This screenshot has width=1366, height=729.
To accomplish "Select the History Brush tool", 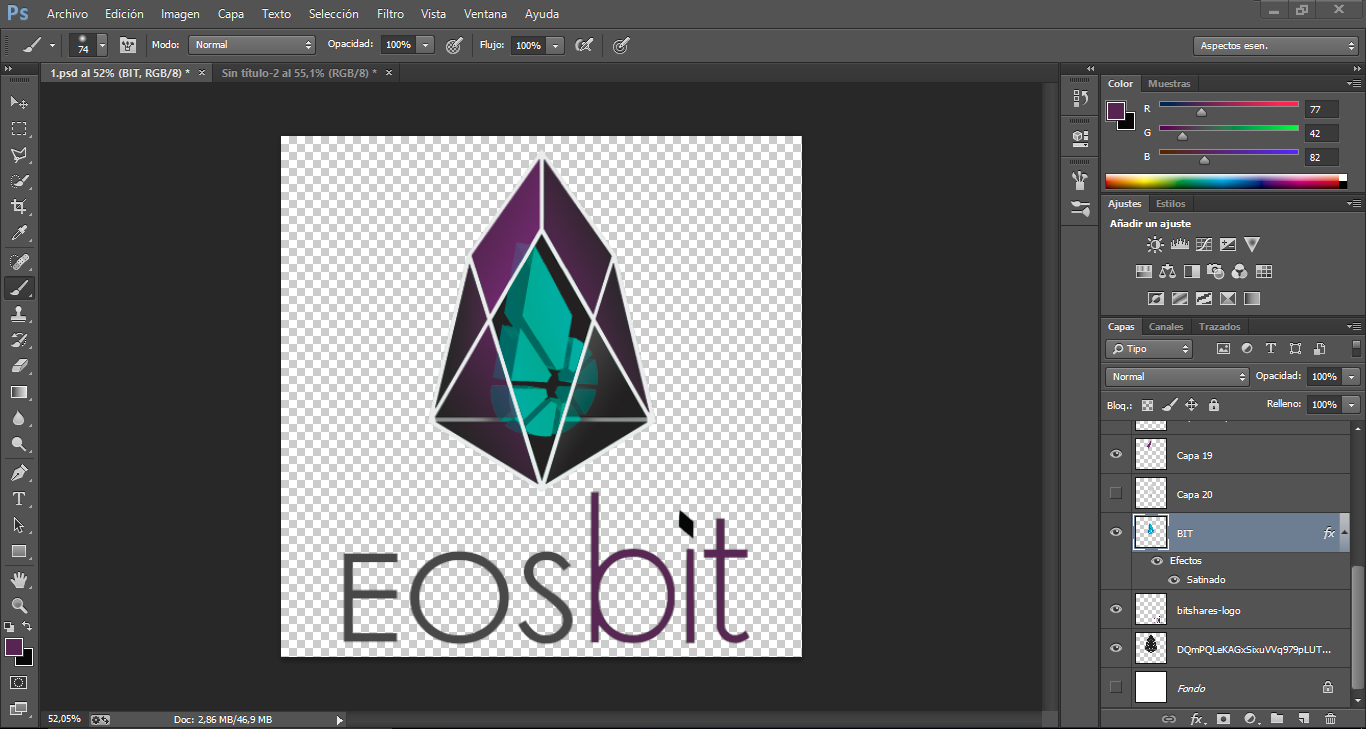I will pos(19,340).
